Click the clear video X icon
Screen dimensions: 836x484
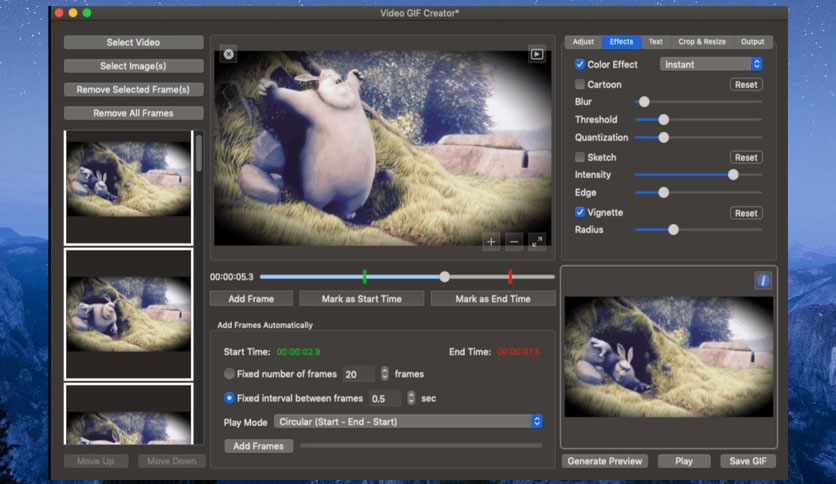click(x=229, y=54)
